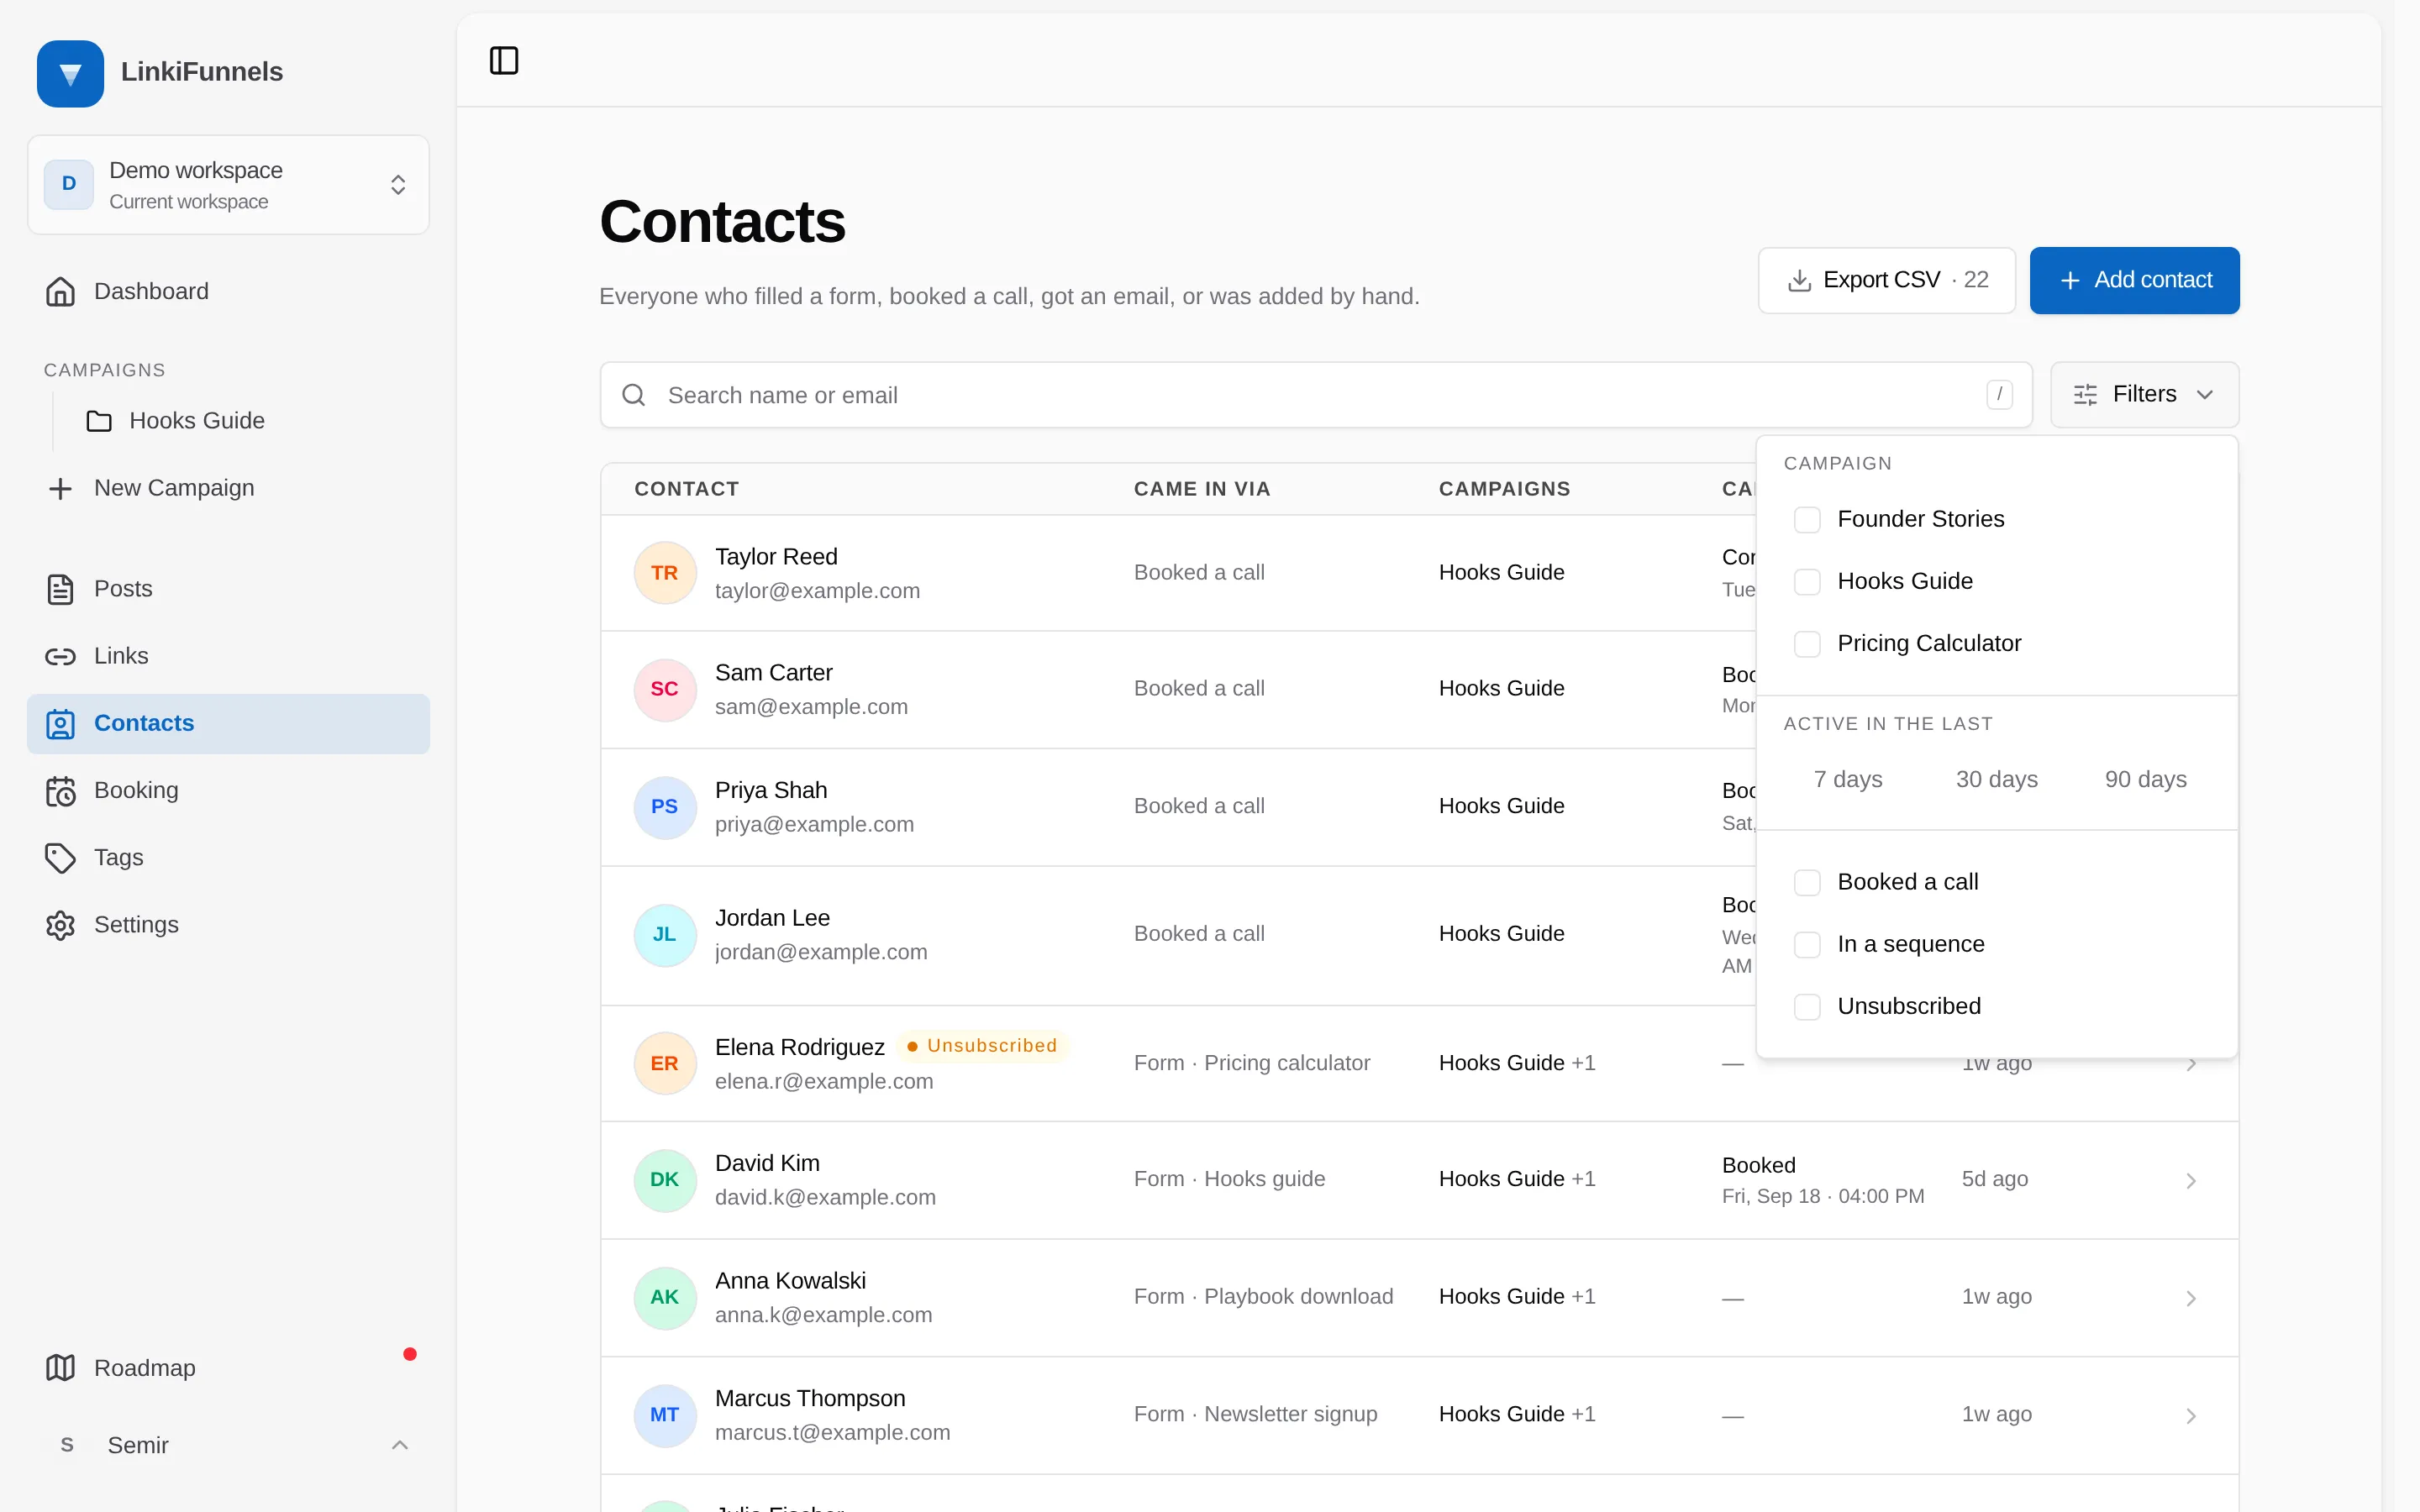Focus the Search name or email field

click(x=1315, y=395)
